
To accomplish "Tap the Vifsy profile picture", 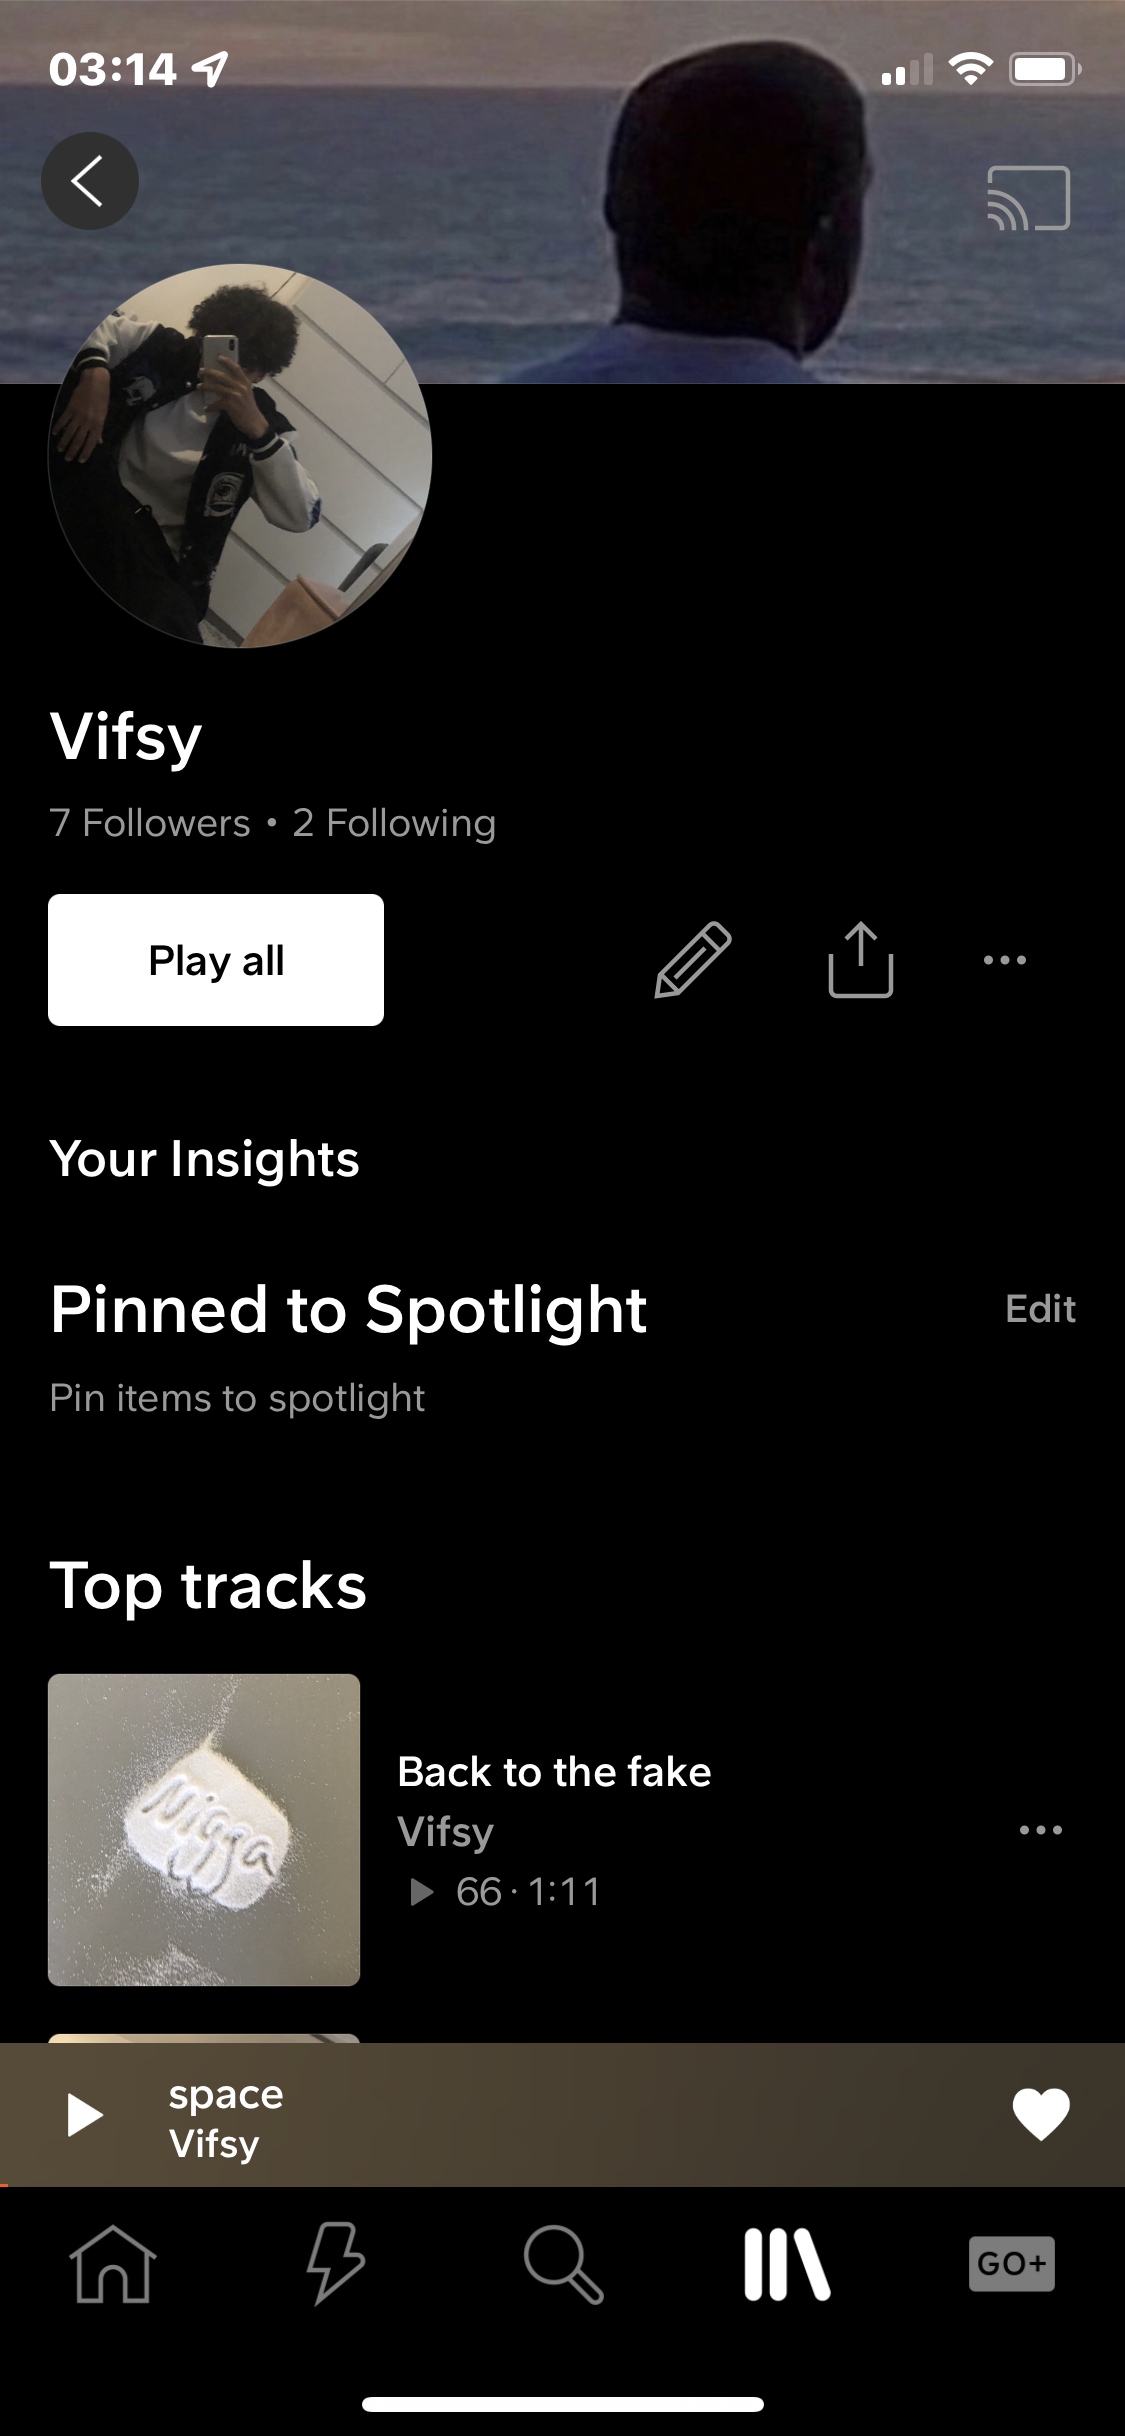I will click(240, 456).
